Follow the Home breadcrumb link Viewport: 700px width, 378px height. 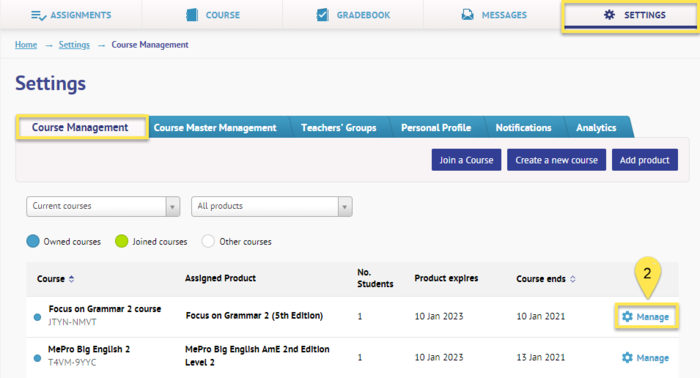[26, 45]
